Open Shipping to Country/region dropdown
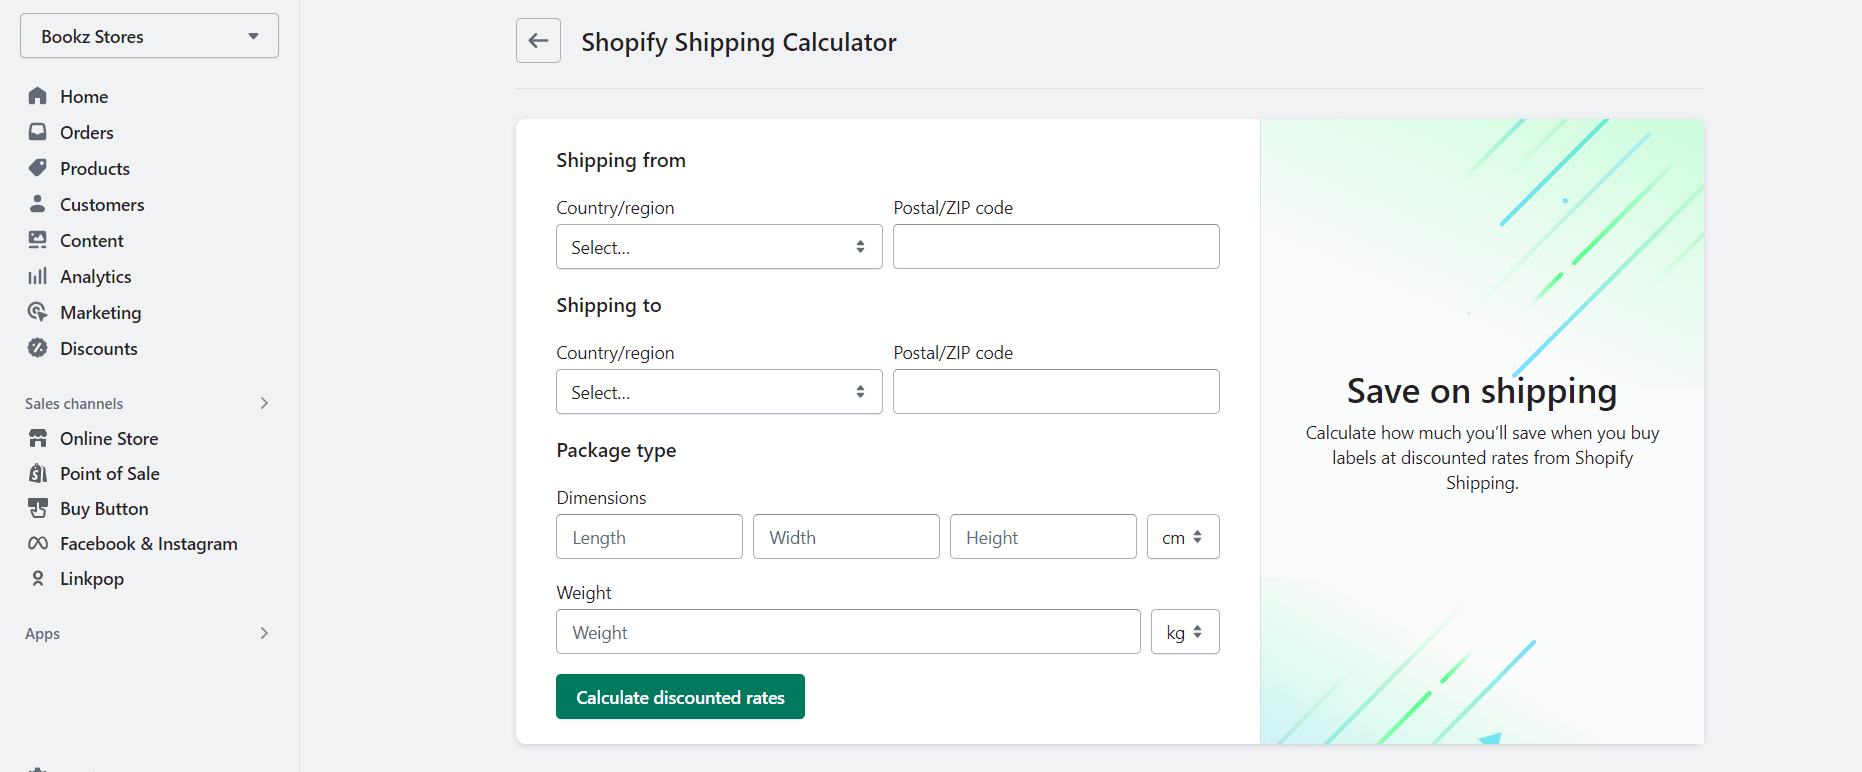The width and height of the screenshot is (1862, 772). 719,392
